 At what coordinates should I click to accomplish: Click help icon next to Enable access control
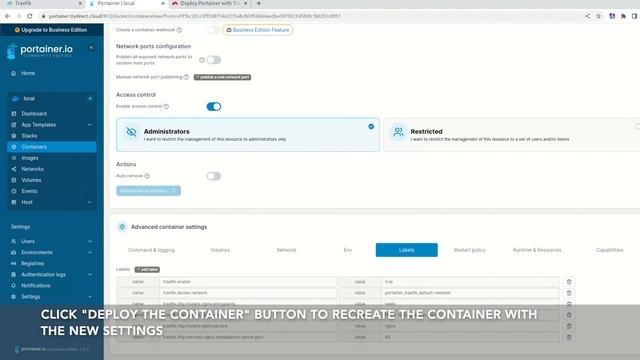click(x=166, y=106)
